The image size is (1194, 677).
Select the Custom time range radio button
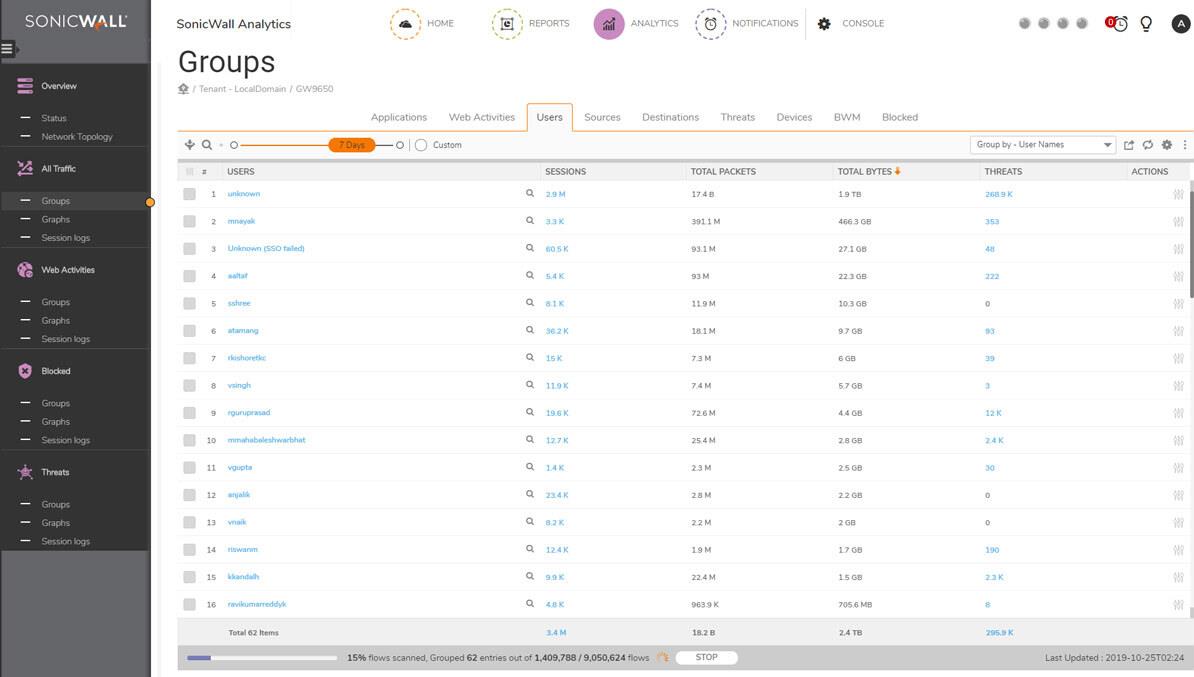click(x=421, y=145)
